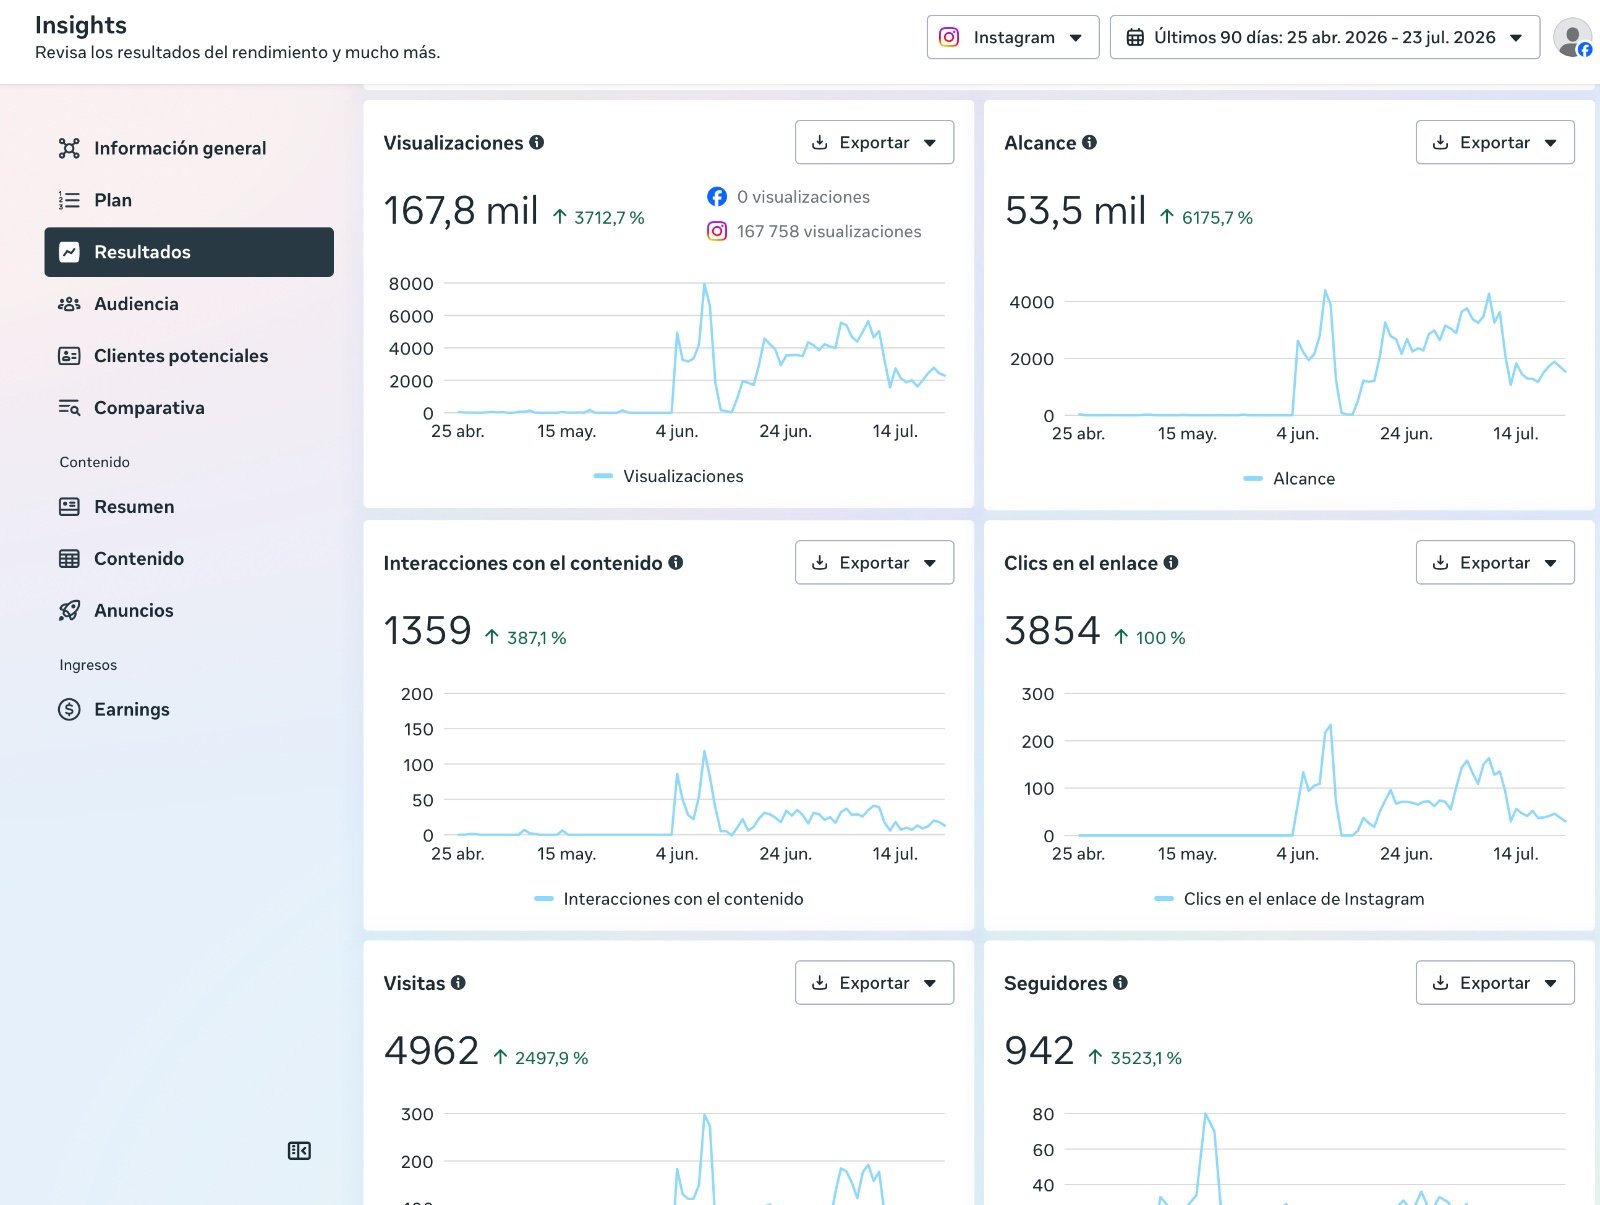
Task: Click the Facebook icon beside 0 visualizaciones
Action: (717, 197)
